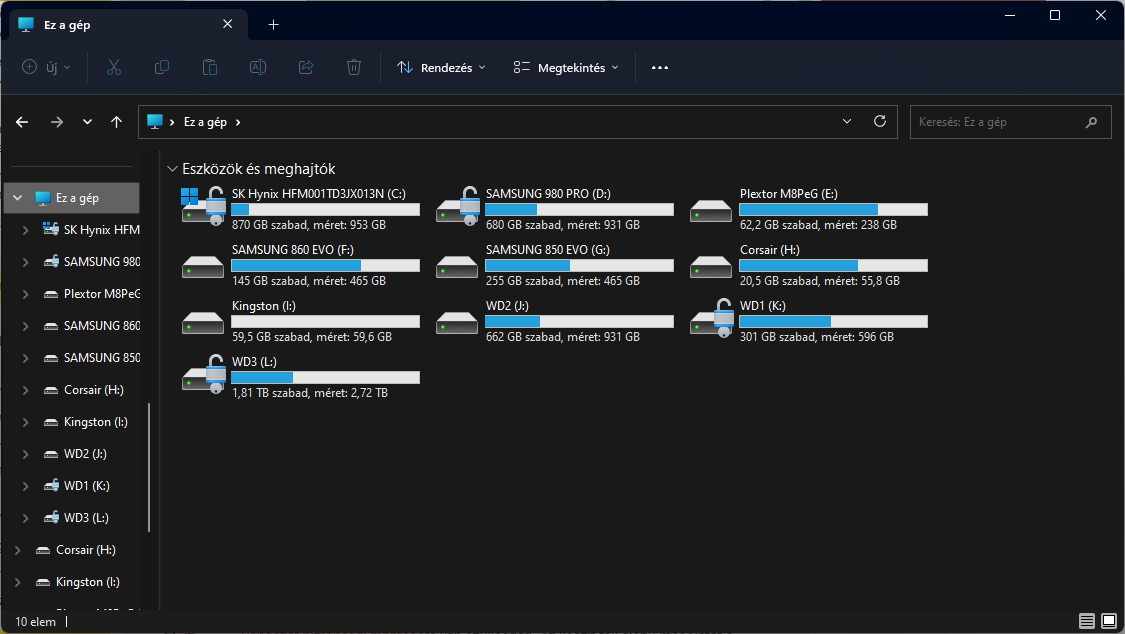Expand SAMSUNG 860 tree node
This screenshot has width=1125, height=634.
click(25, 326)
